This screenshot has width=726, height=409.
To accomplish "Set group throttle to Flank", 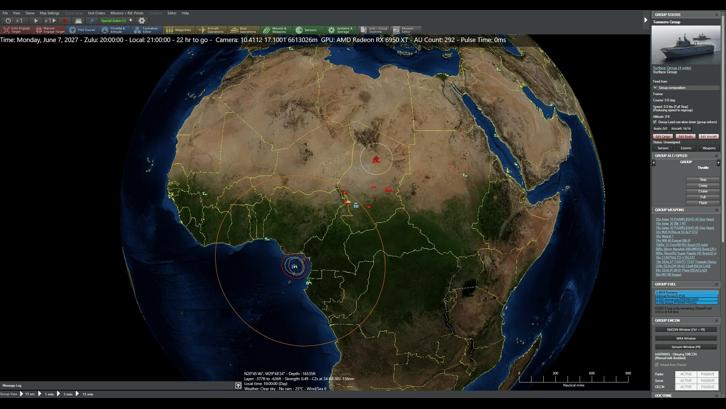I will click(703, 202).
